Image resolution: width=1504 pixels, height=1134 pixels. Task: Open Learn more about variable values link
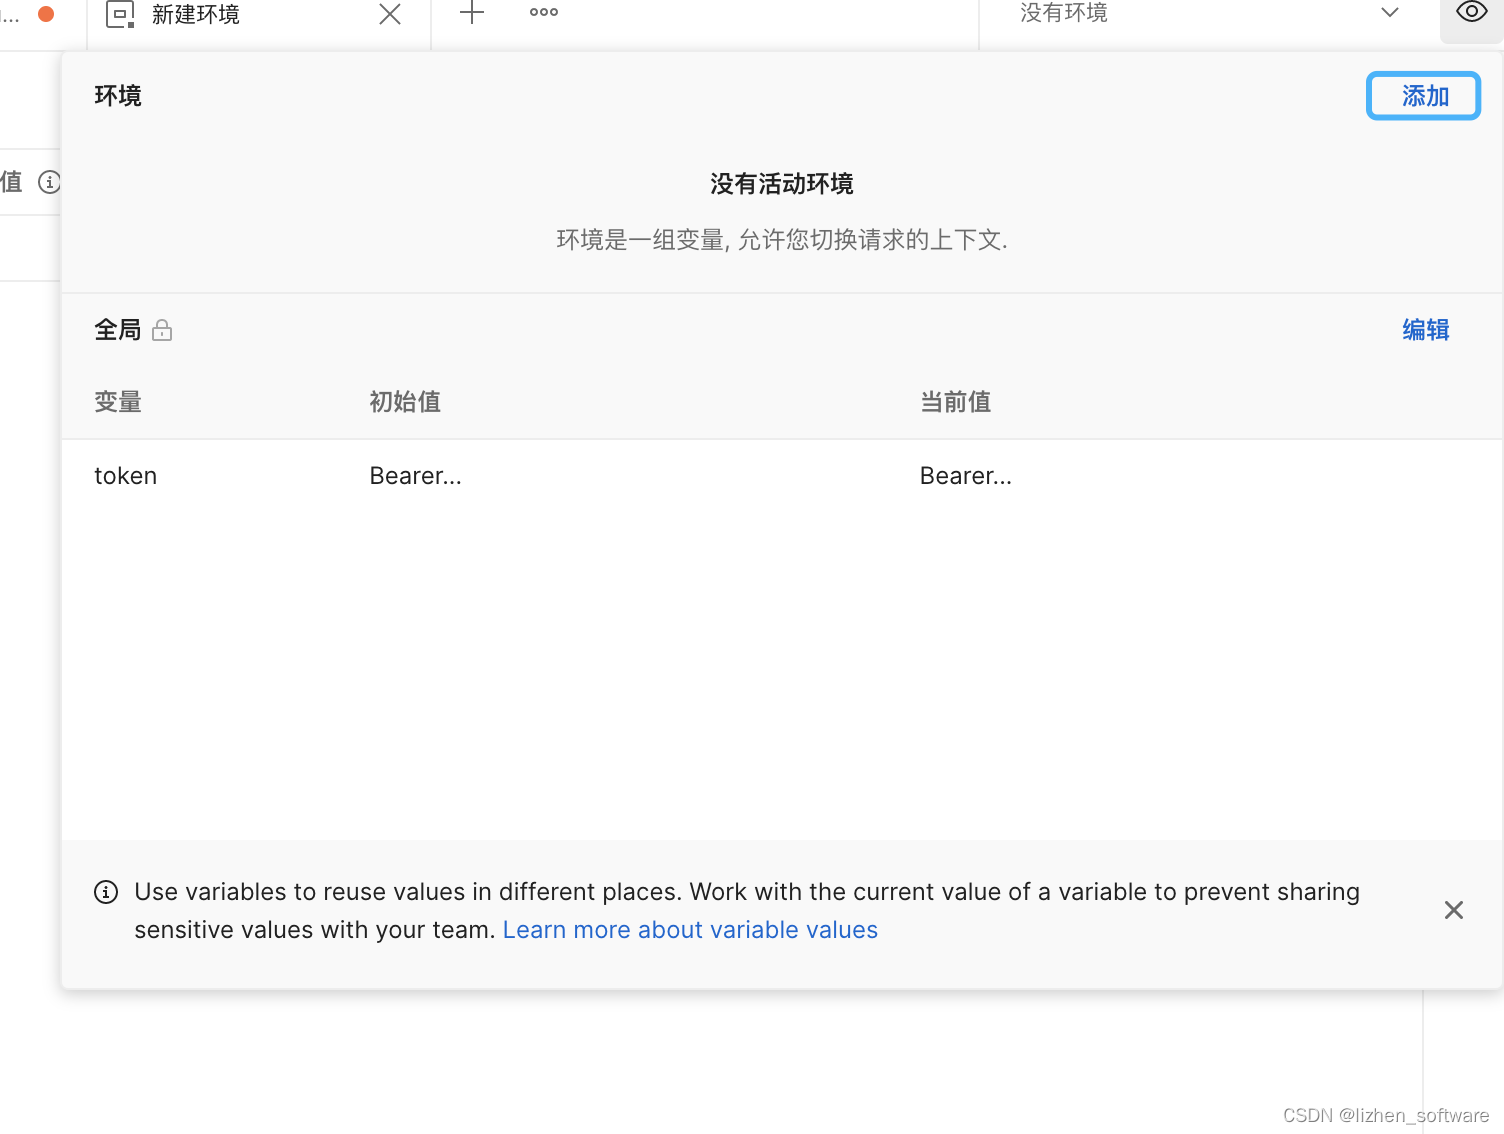pyautogui.click(x=690, y=930)
